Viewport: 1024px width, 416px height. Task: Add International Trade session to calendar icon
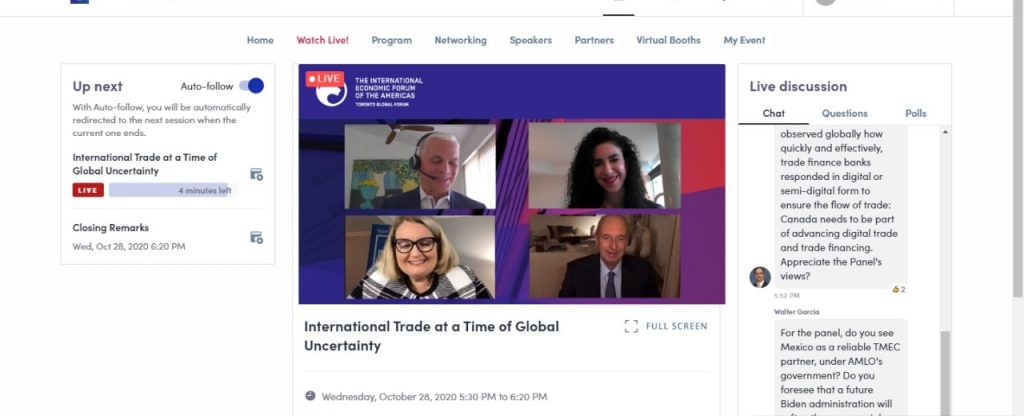[257, 174]
